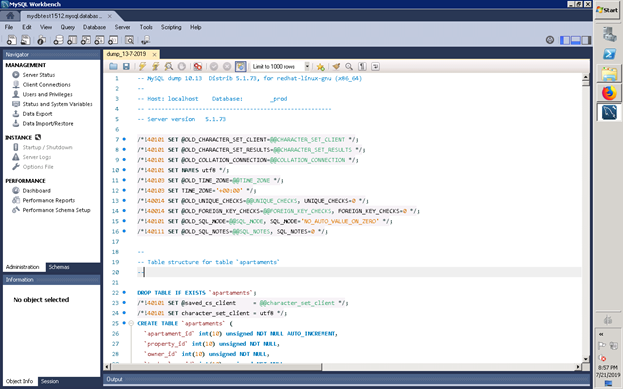This screenshot has width=623, height=389.
Task: Toggle word wrapping in editor
Action: 375,66
